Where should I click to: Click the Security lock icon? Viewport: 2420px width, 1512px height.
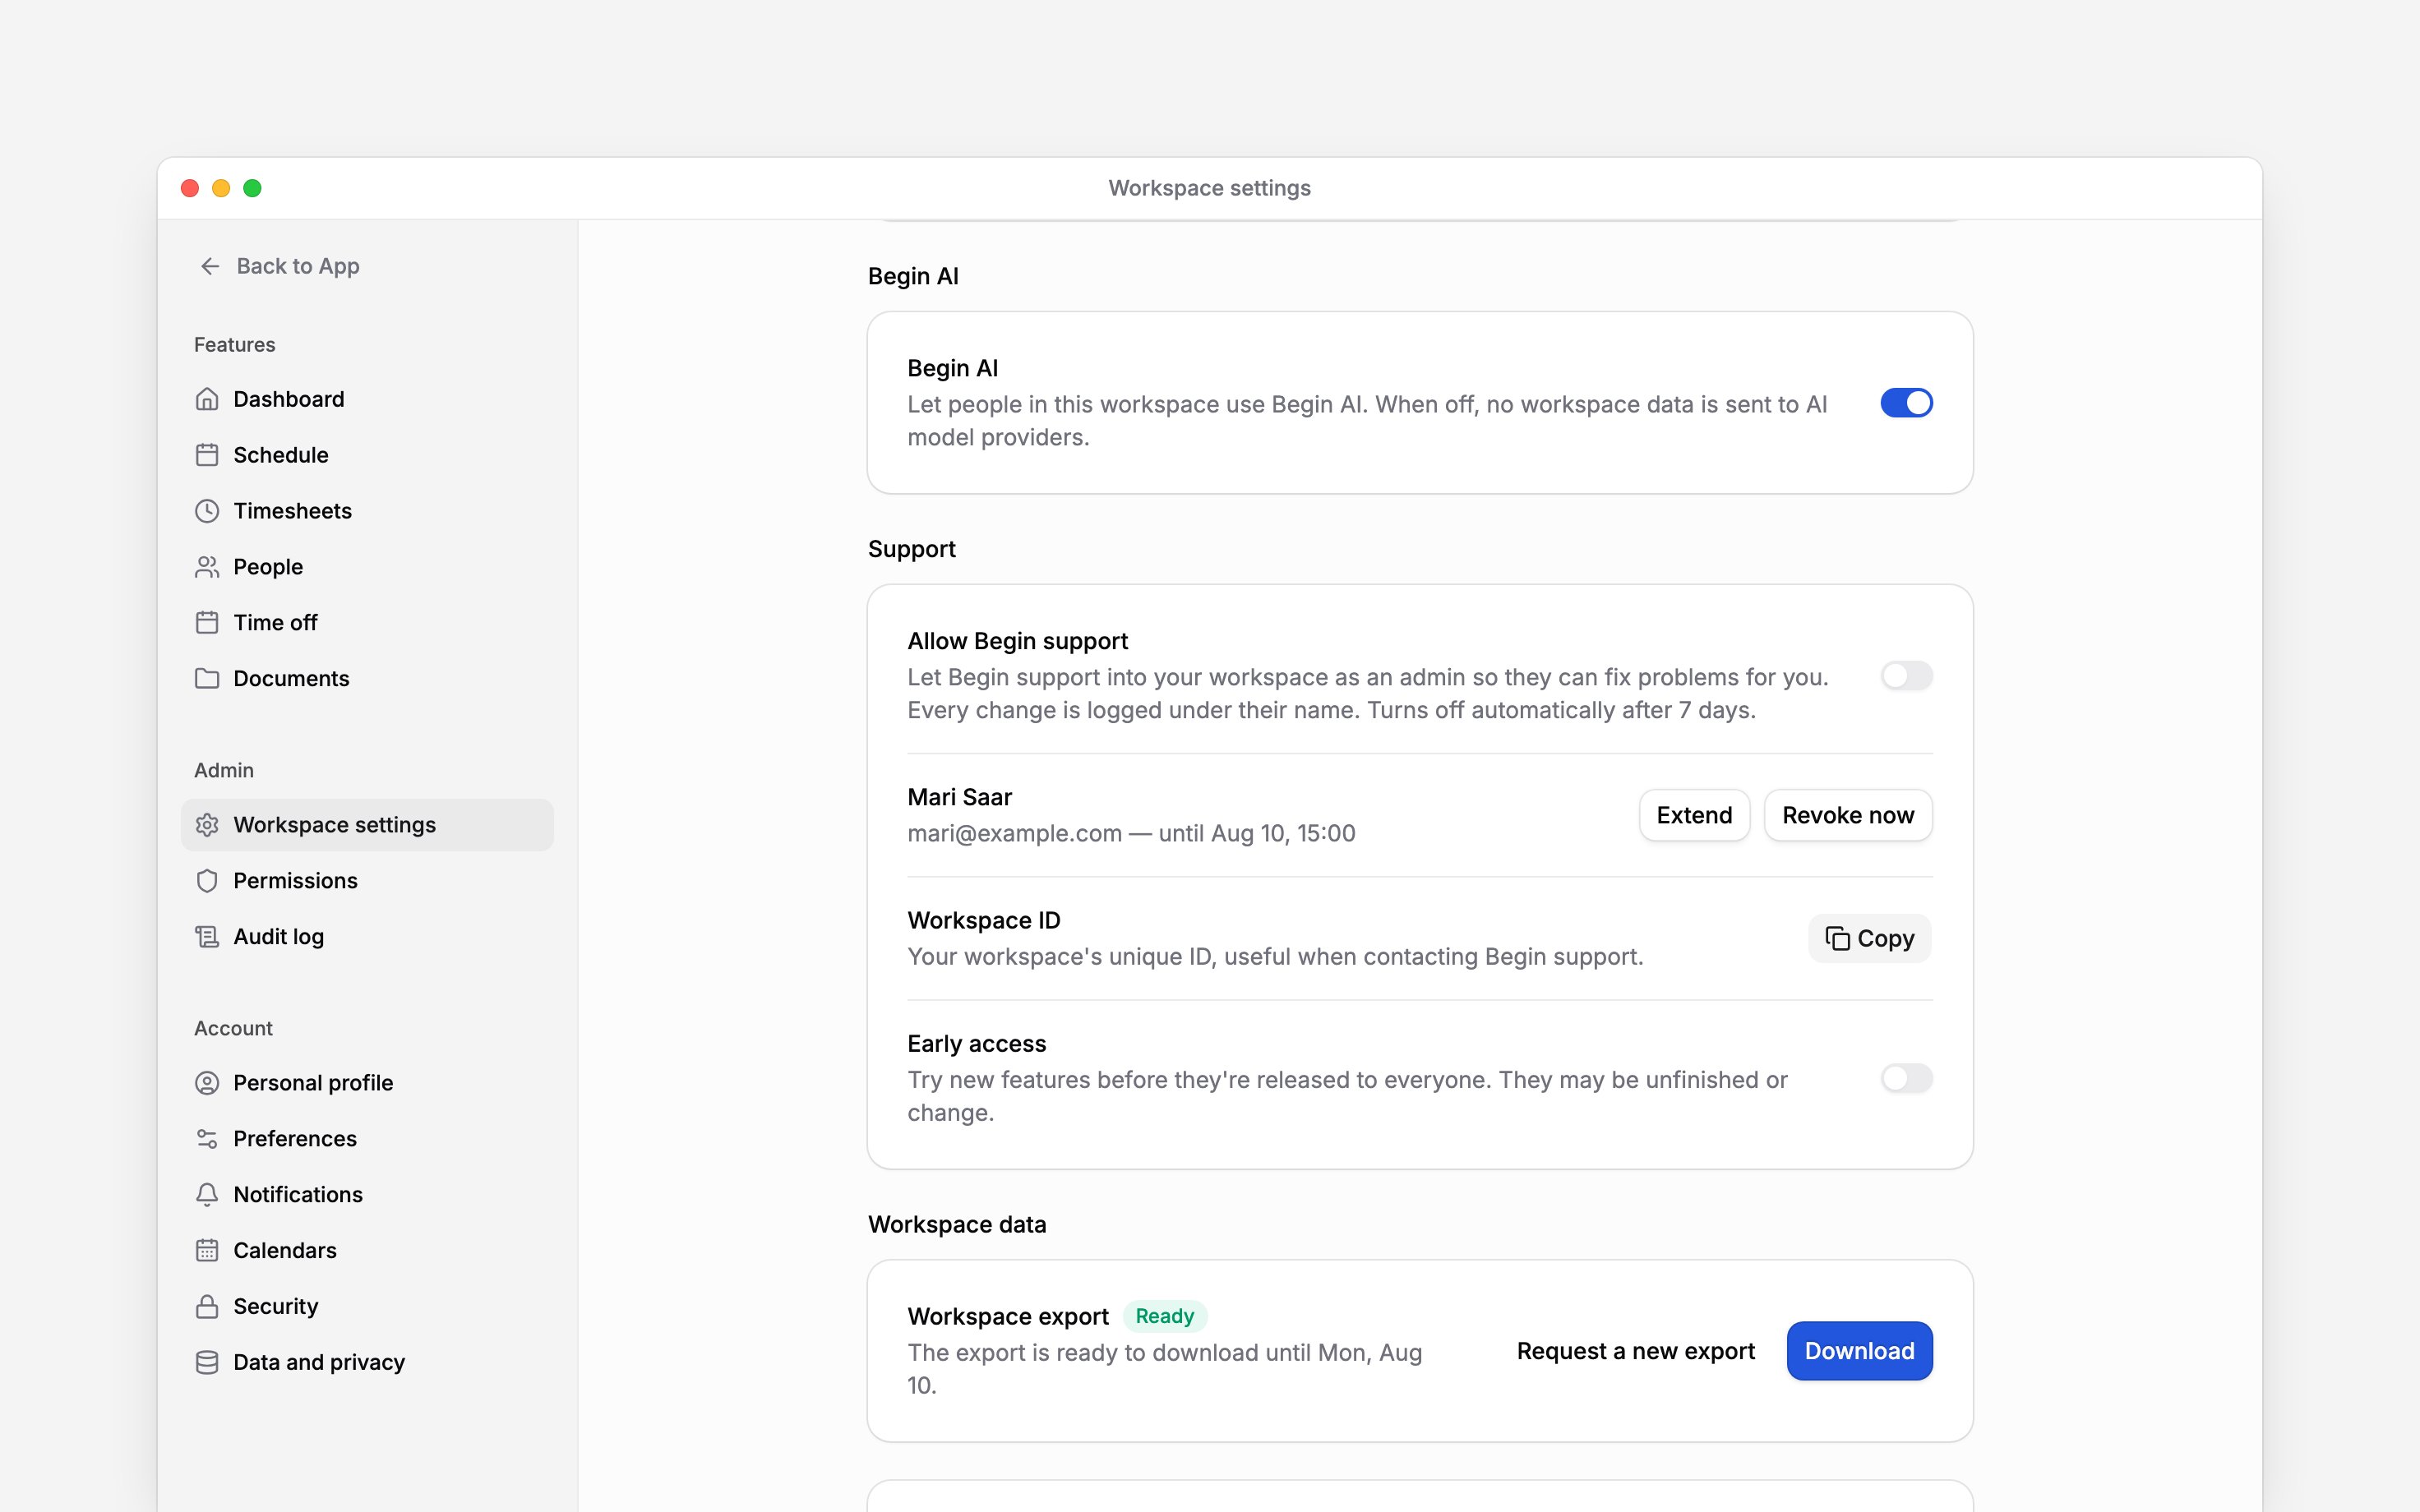207,1307
